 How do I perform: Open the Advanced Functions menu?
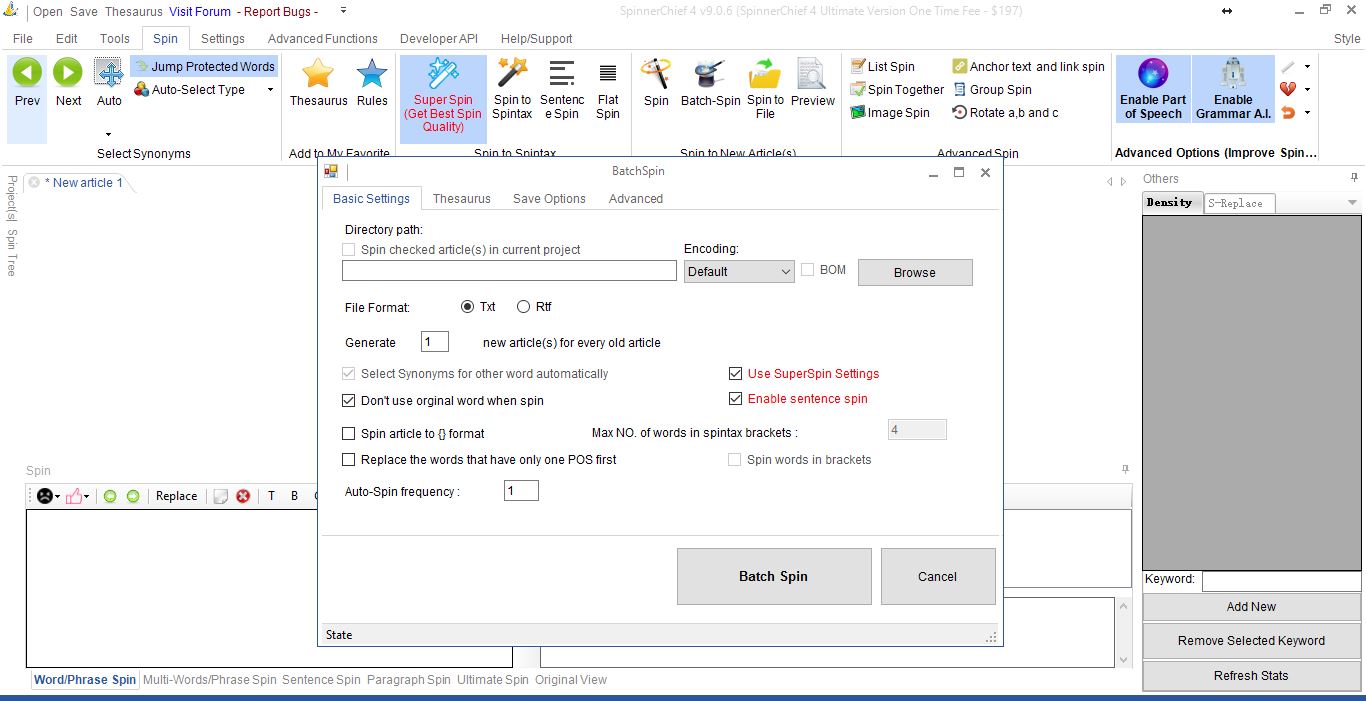(x=322, y=39)
